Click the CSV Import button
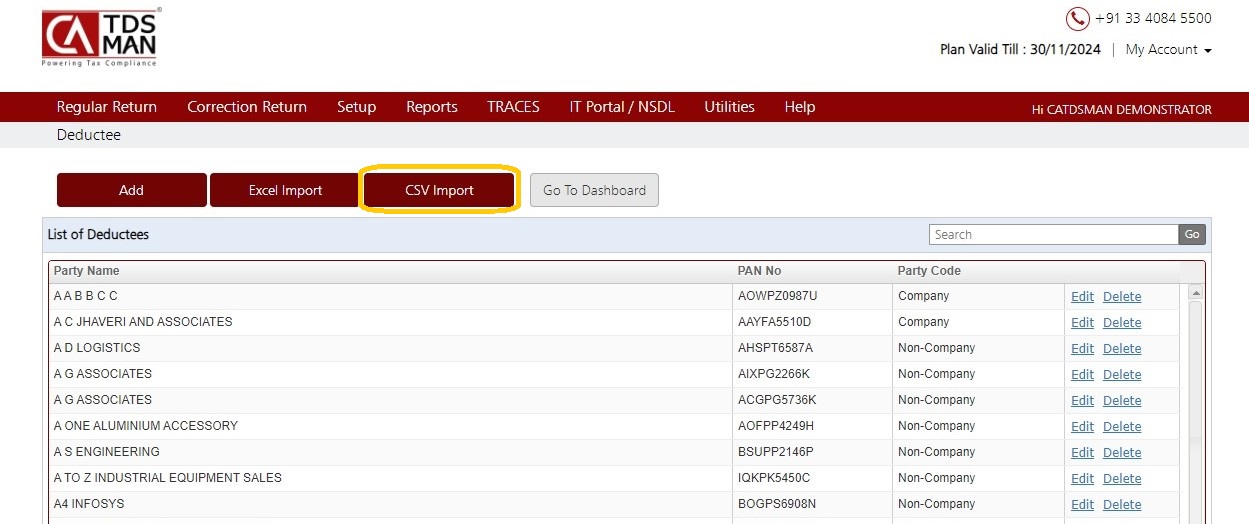 click(439, 190)
